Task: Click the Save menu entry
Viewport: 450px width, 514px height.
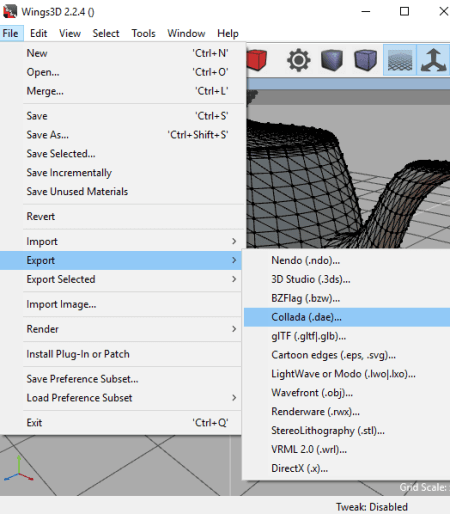Action: (x=121, y=116)
